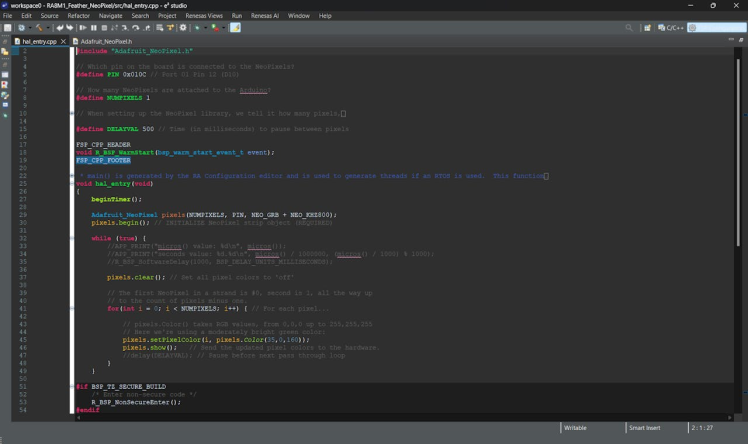Toggle the Writable status indicator
Viewport: 748px width, 444px height.
[576, 428]
